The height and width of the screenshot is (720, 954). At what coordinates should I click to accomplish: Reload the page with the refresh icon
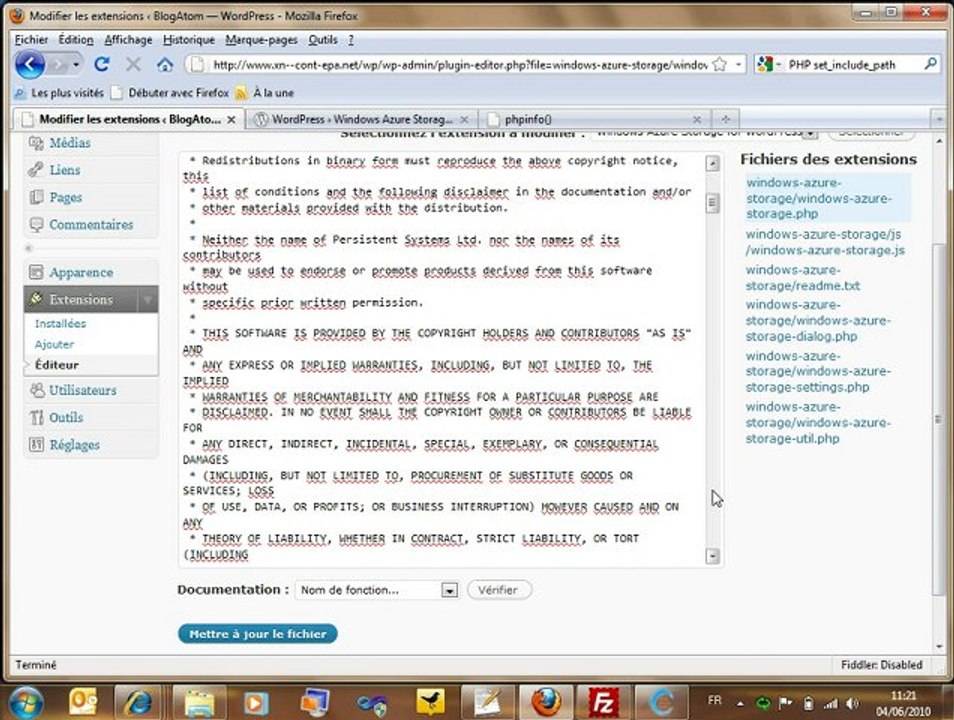point(102,64)
